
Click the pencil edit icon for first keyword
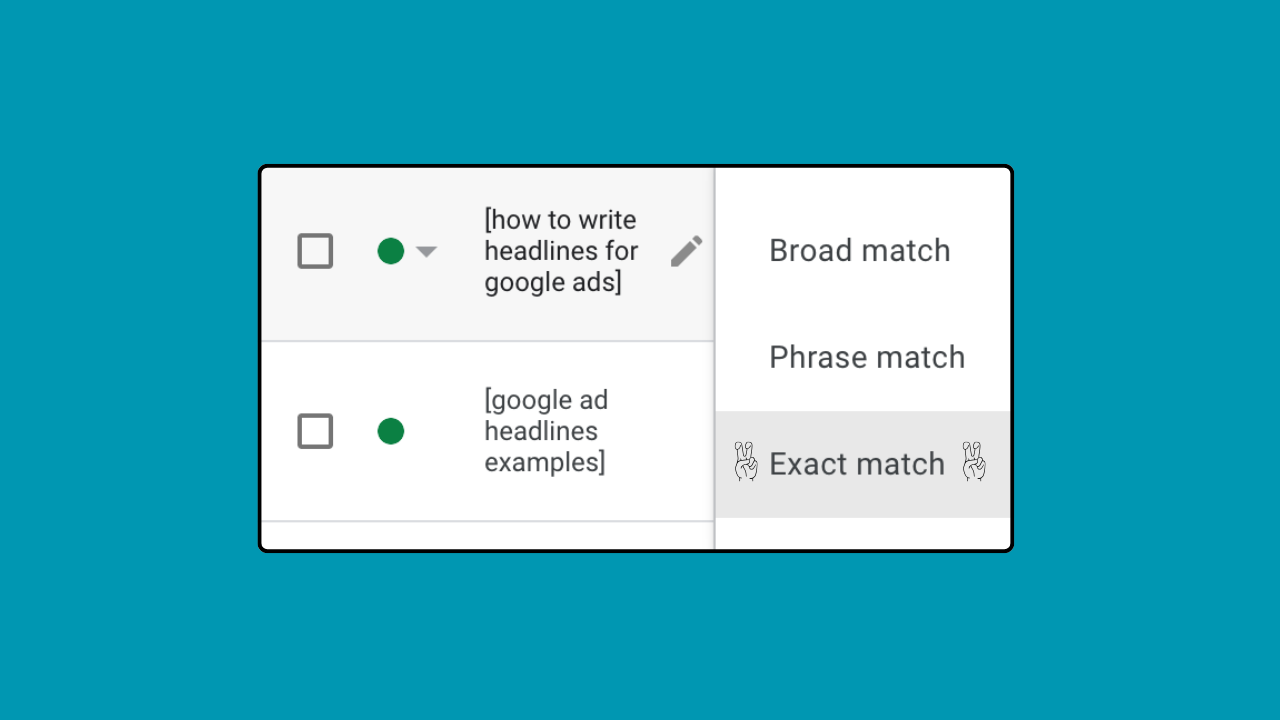[686, 251]
